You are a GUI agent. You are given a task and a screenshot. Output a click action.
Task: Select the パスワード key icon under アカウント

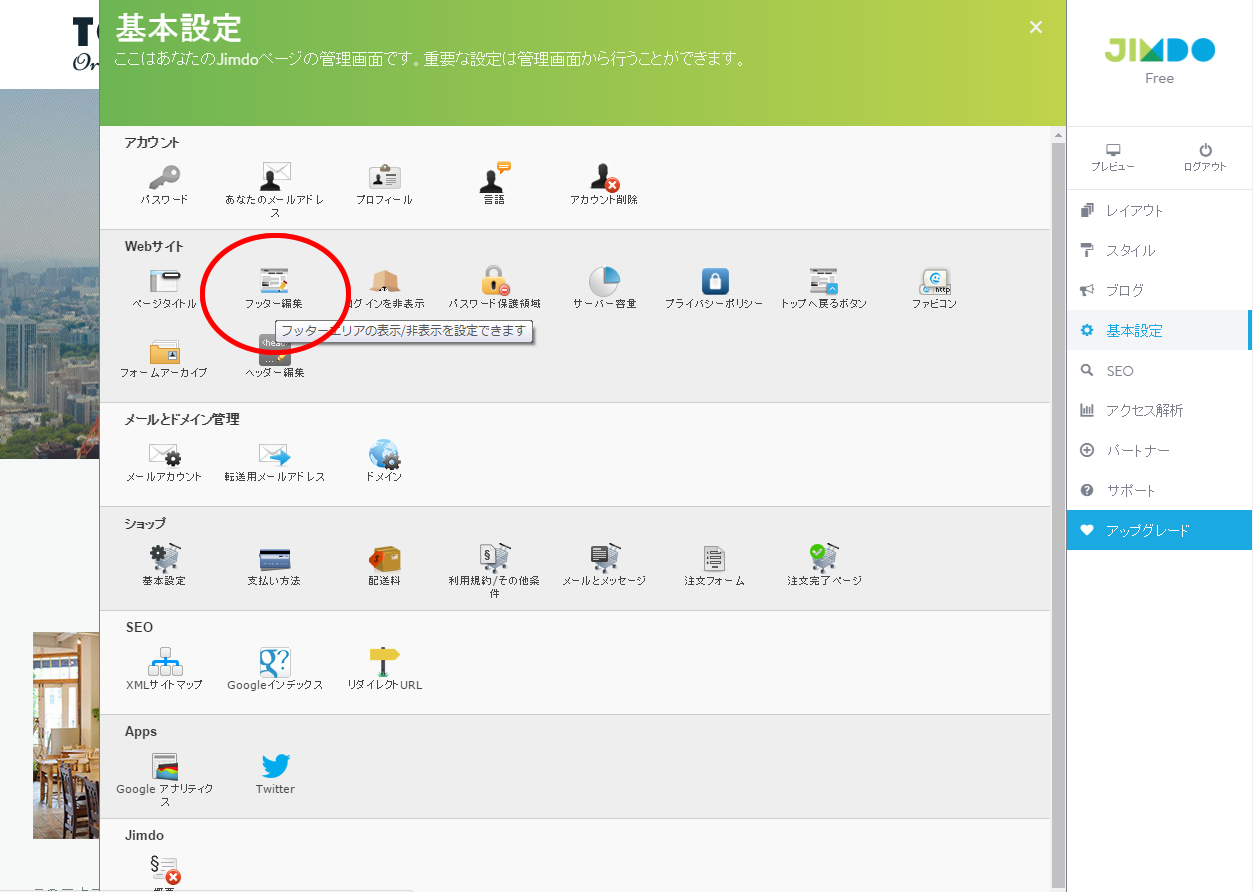pos(164,176)
